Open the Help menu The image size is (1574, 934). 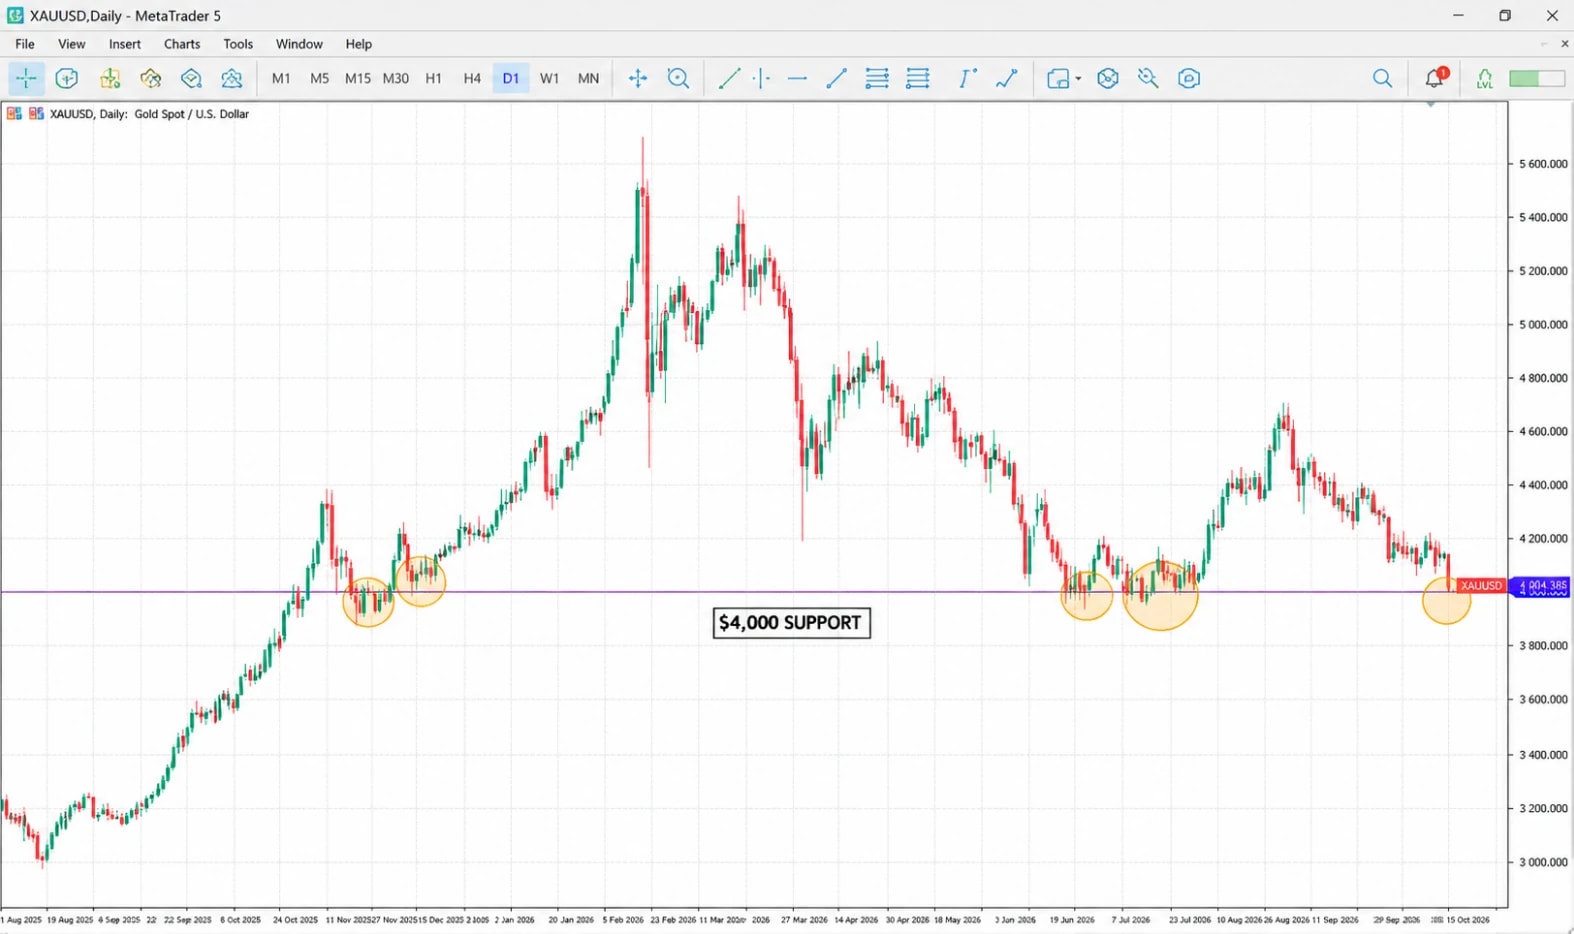(359, 44)
